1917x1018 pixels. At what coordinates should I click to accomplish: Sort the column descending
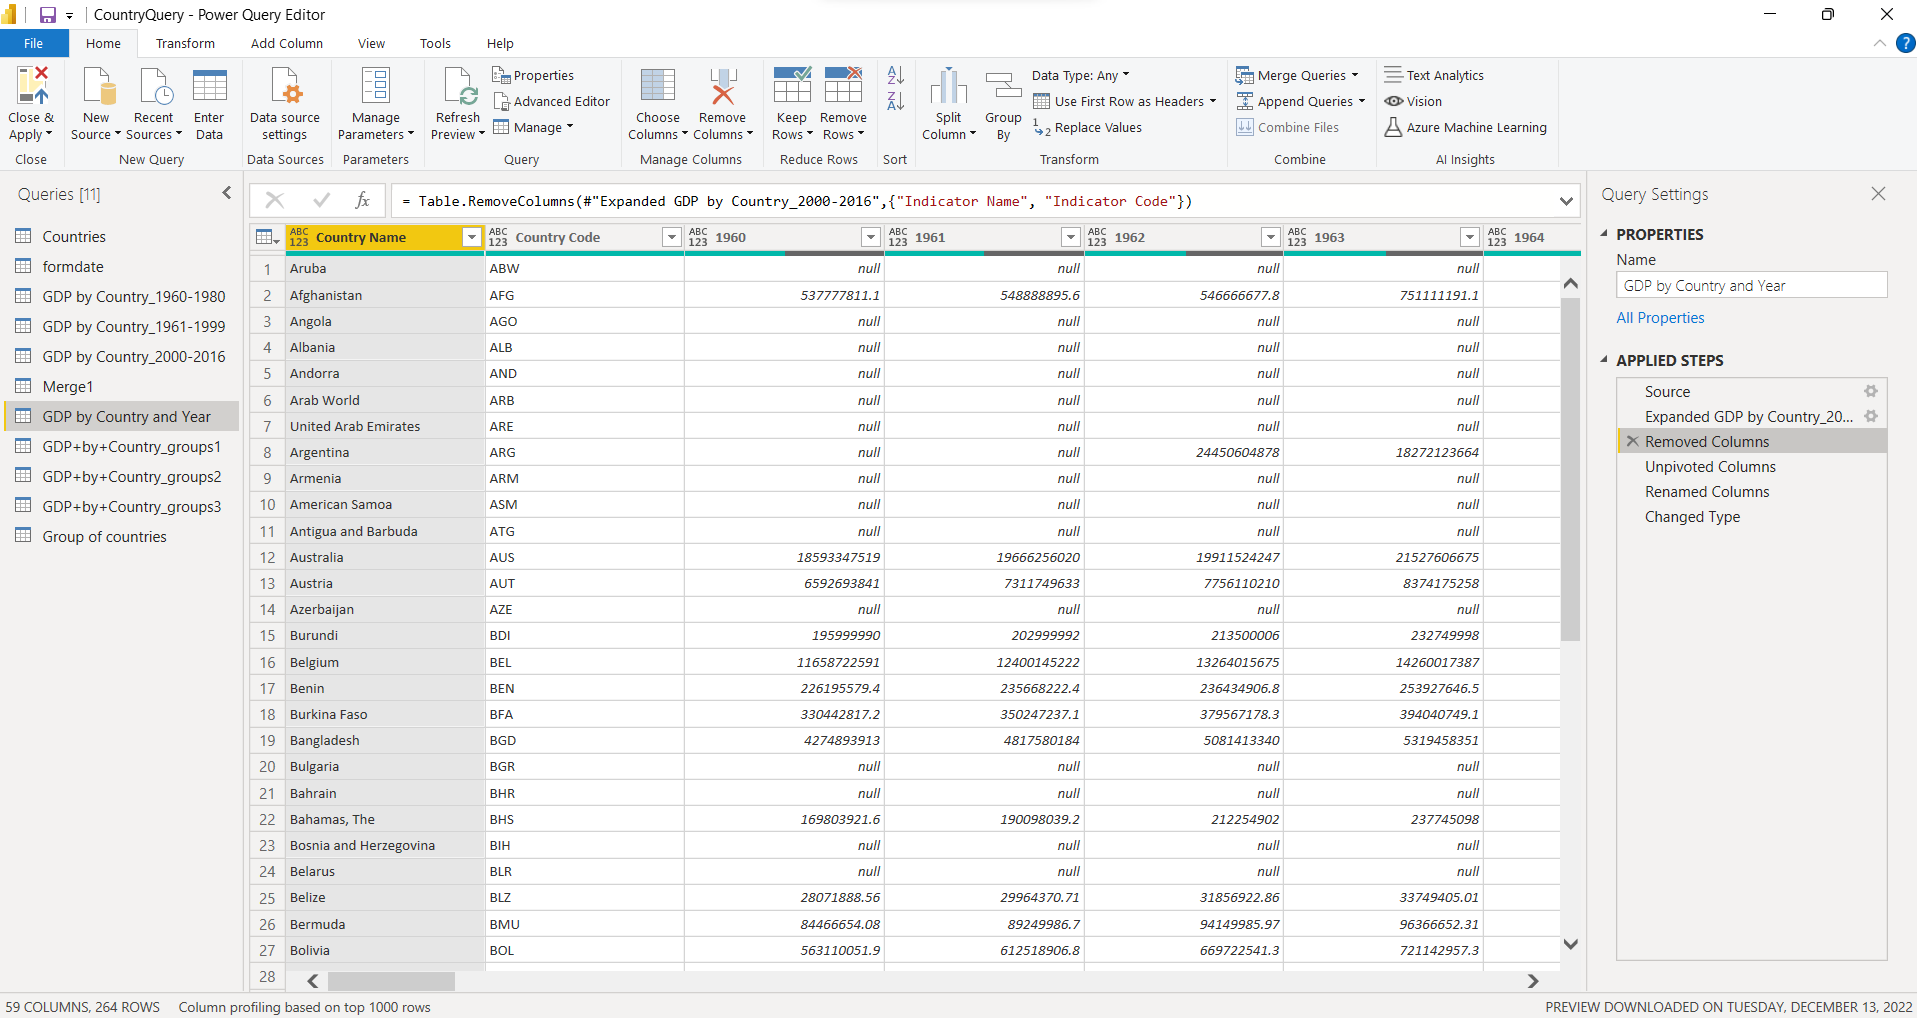[x=896, y=101]
